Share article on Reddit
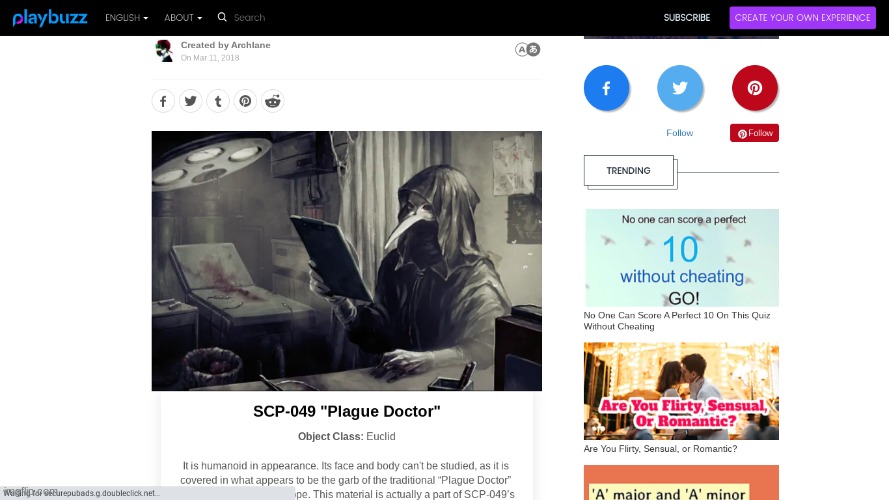 tap(273, 101)
